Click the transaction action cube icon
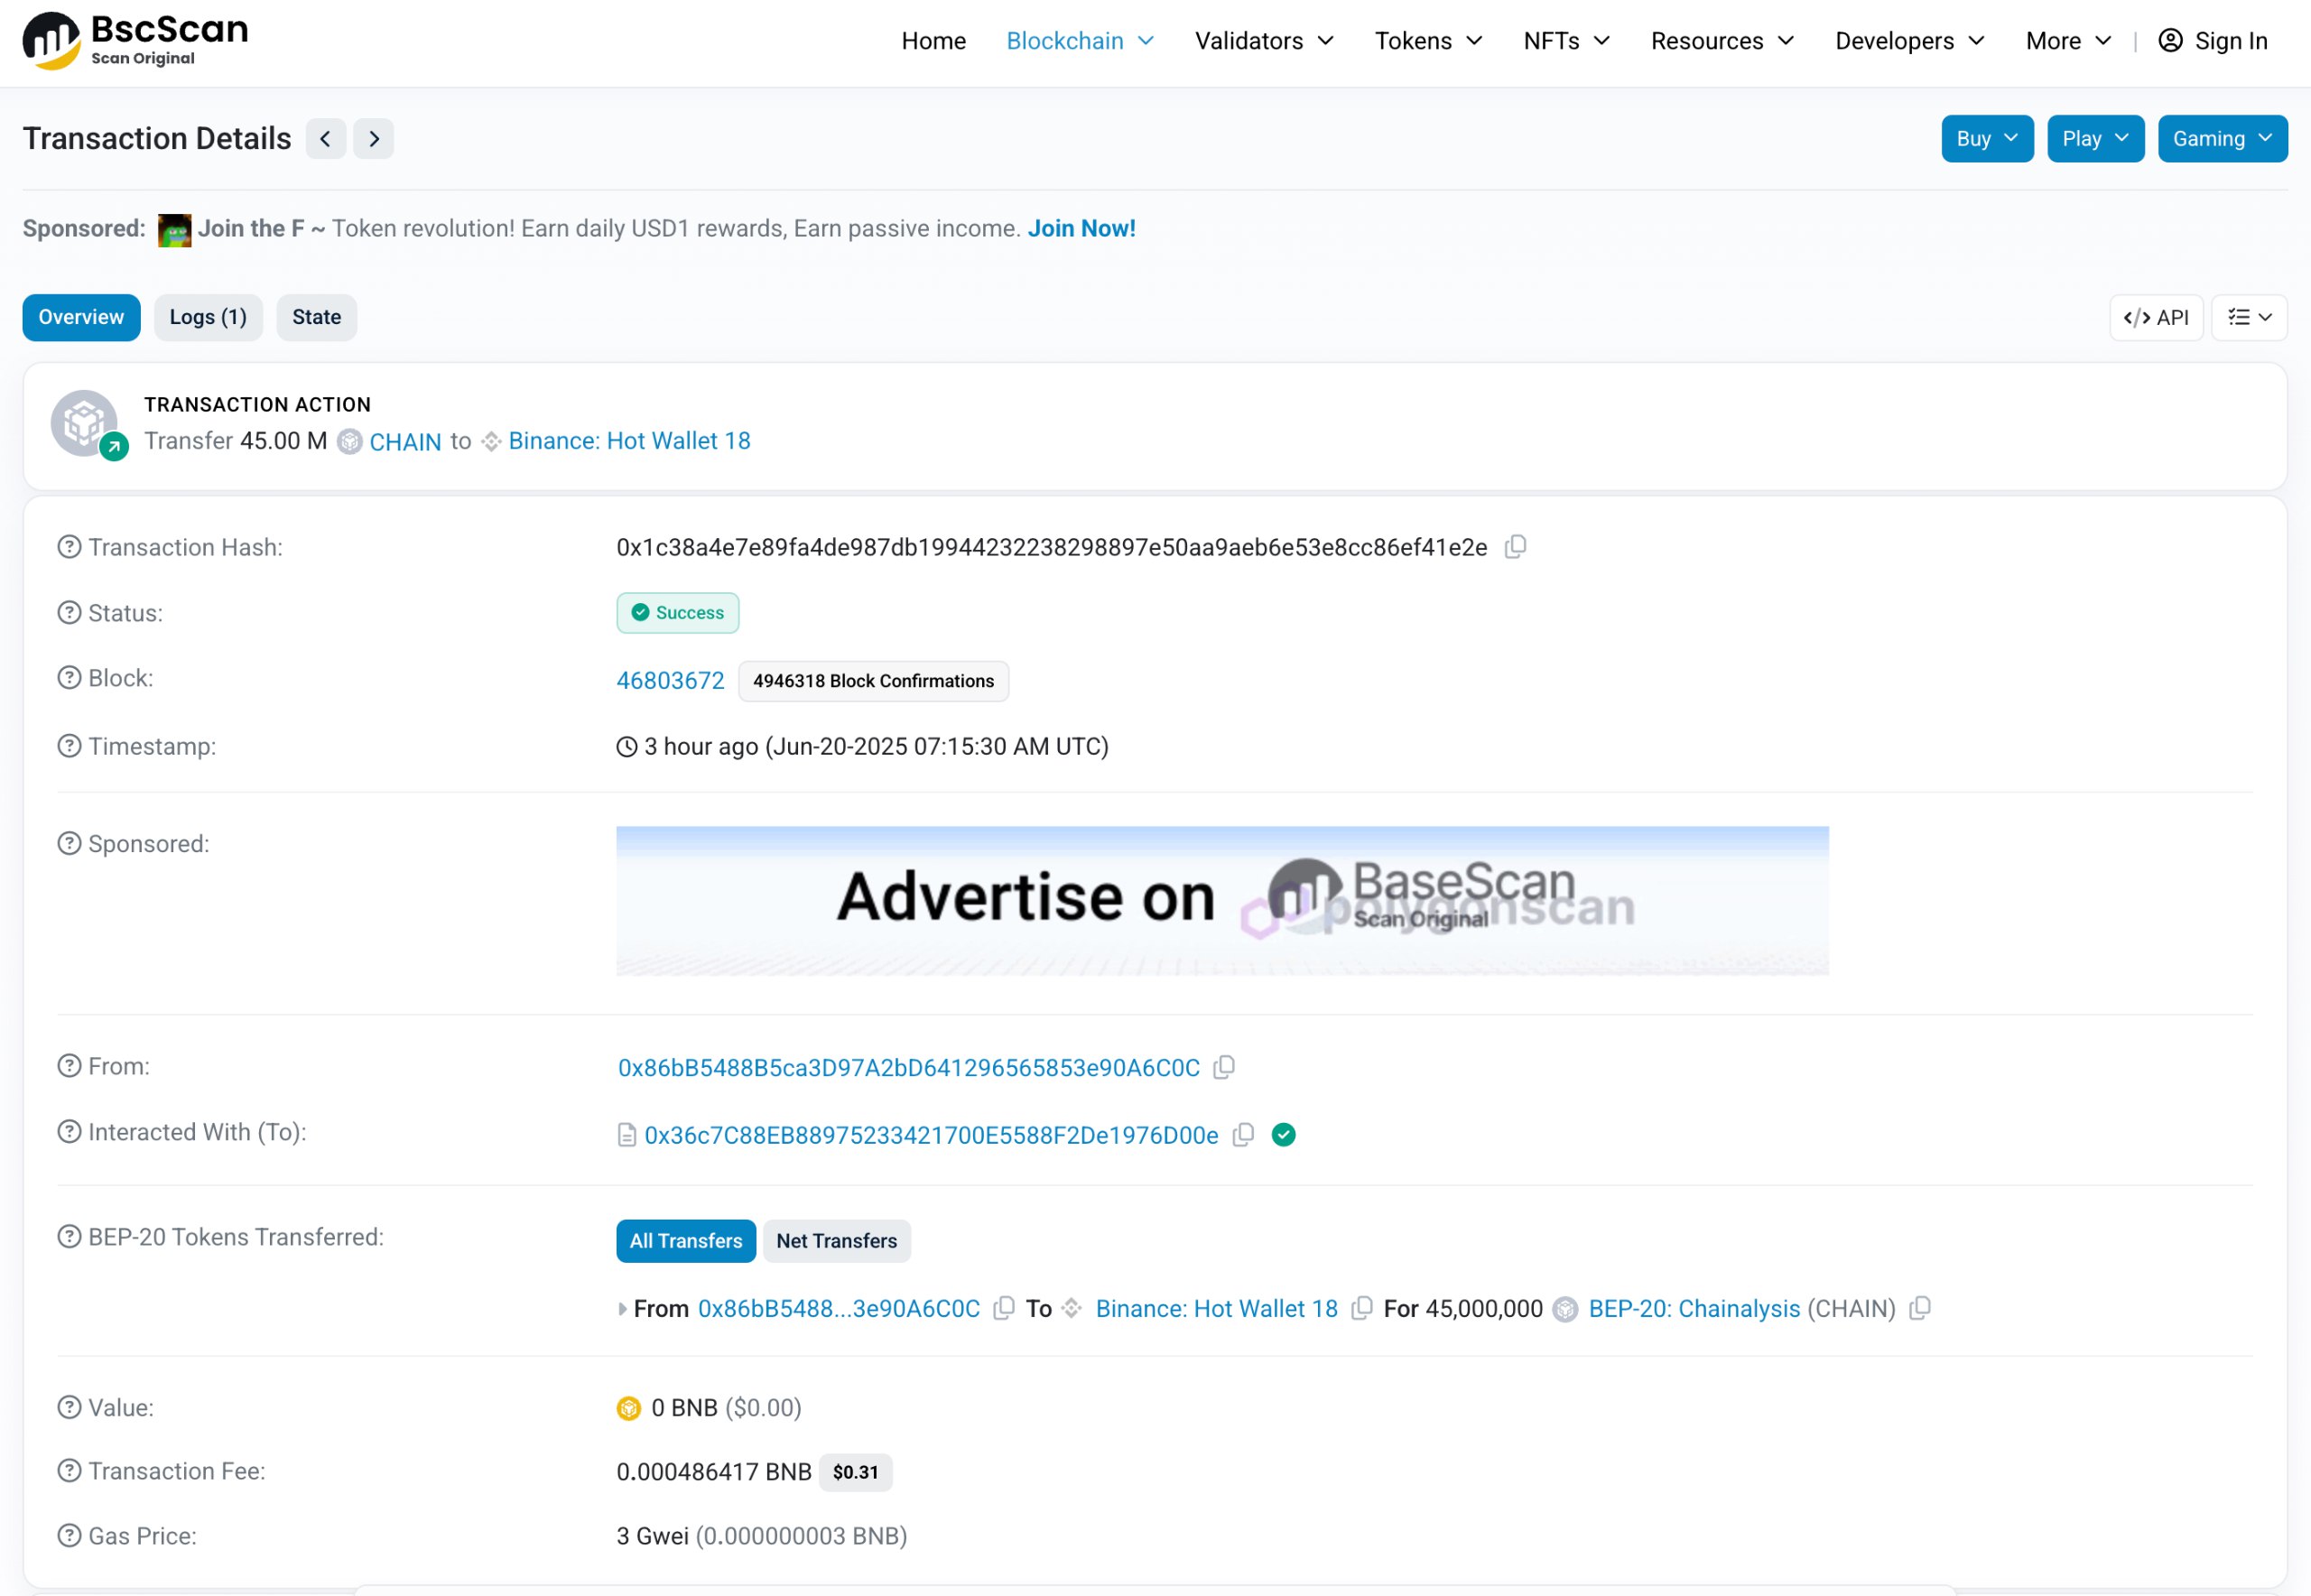This screenshot has height=1596, width=2311. click(85, 424)
